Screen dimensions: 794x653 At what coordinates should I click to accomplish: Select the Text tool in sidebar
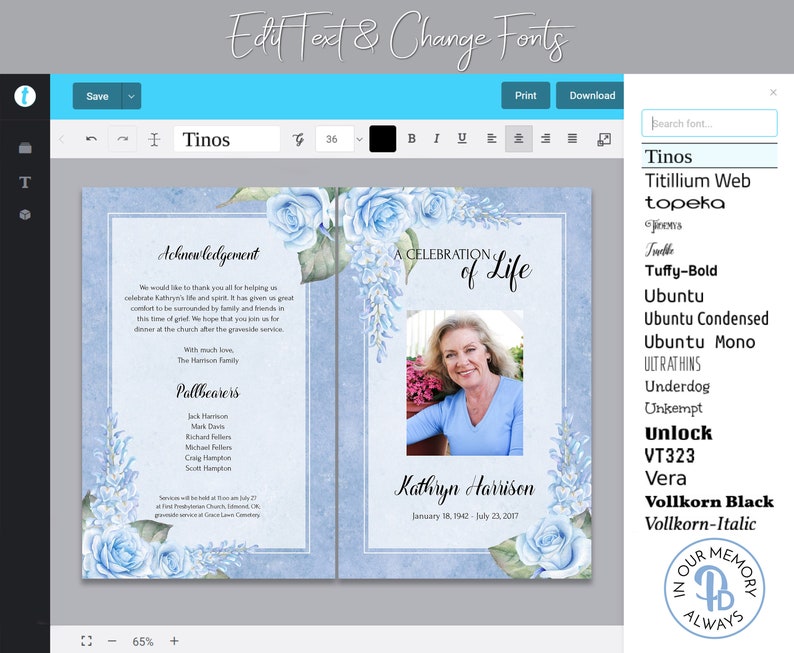(x=25, y=182)
